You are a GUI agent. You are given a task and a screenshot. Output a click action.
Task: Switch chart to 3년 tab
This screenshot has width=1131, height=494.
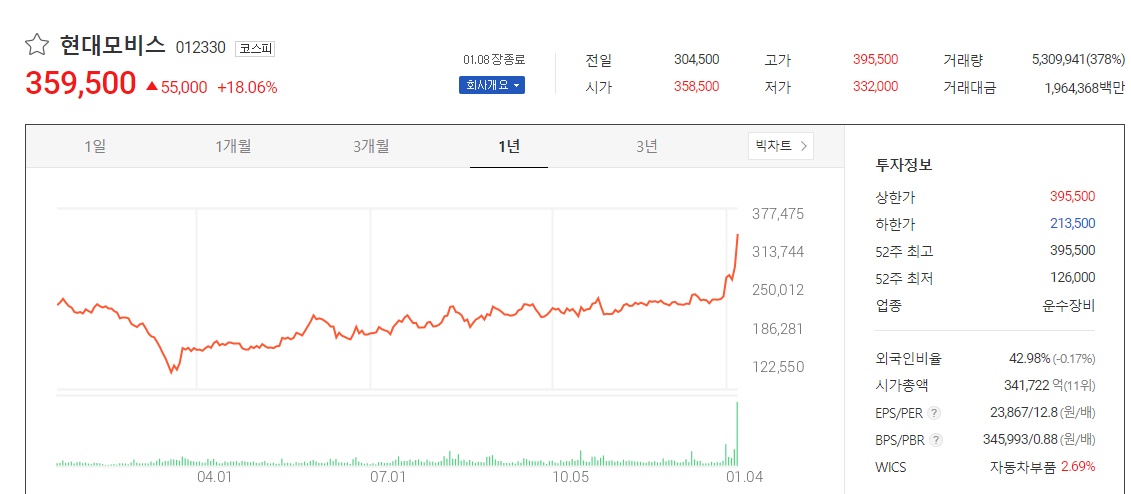647,146
